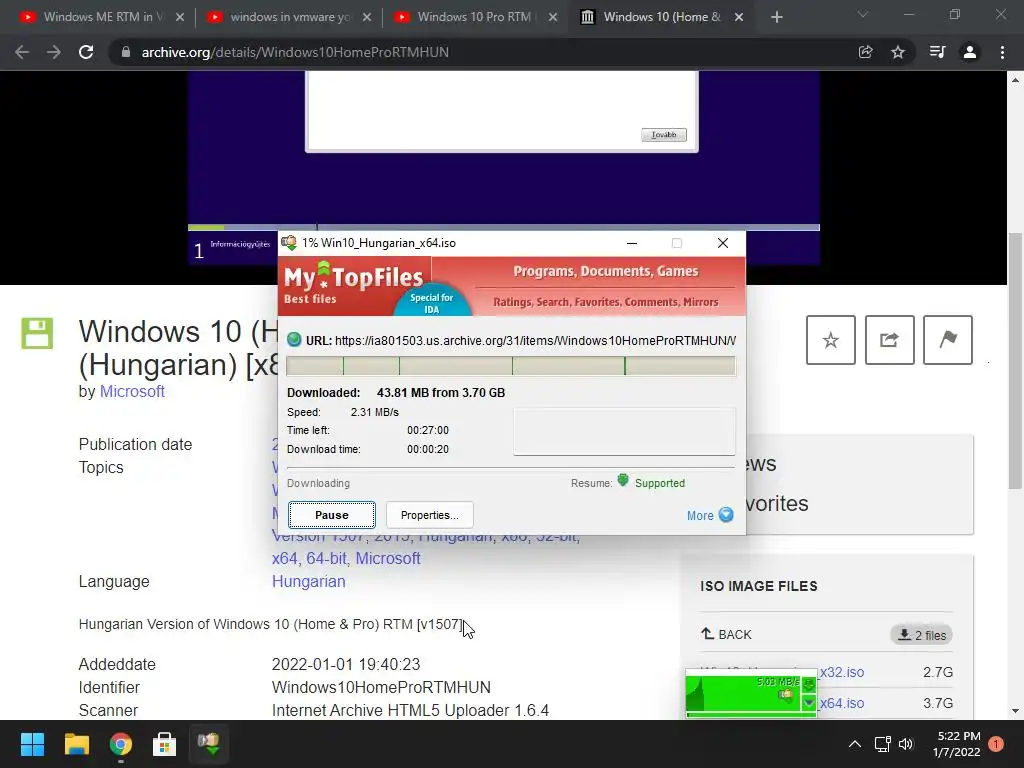Image resolution: width=1024 pixels, height=768 pixels.
Task: Click the green floppy software icon
Action: [37, 333]
